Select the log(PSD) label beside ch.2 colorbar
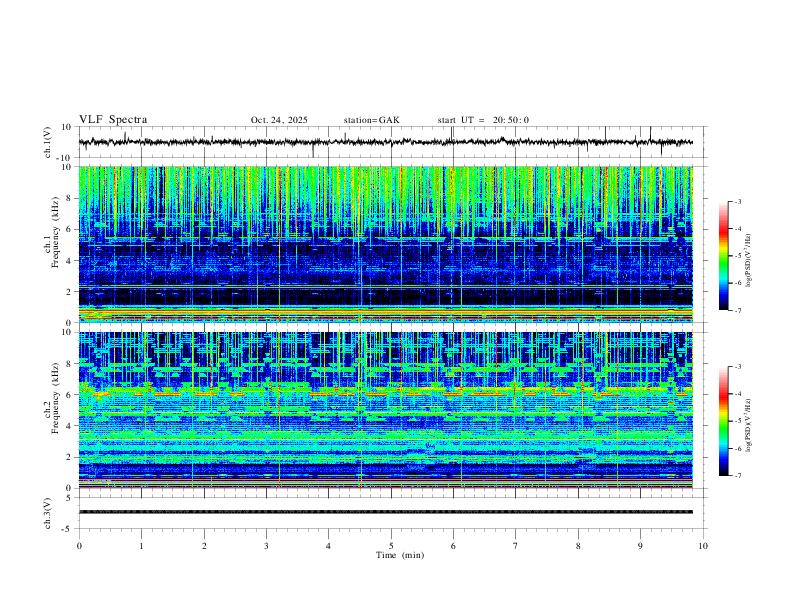The width and height of the screenshot is (792, 612). coord(749,425)
